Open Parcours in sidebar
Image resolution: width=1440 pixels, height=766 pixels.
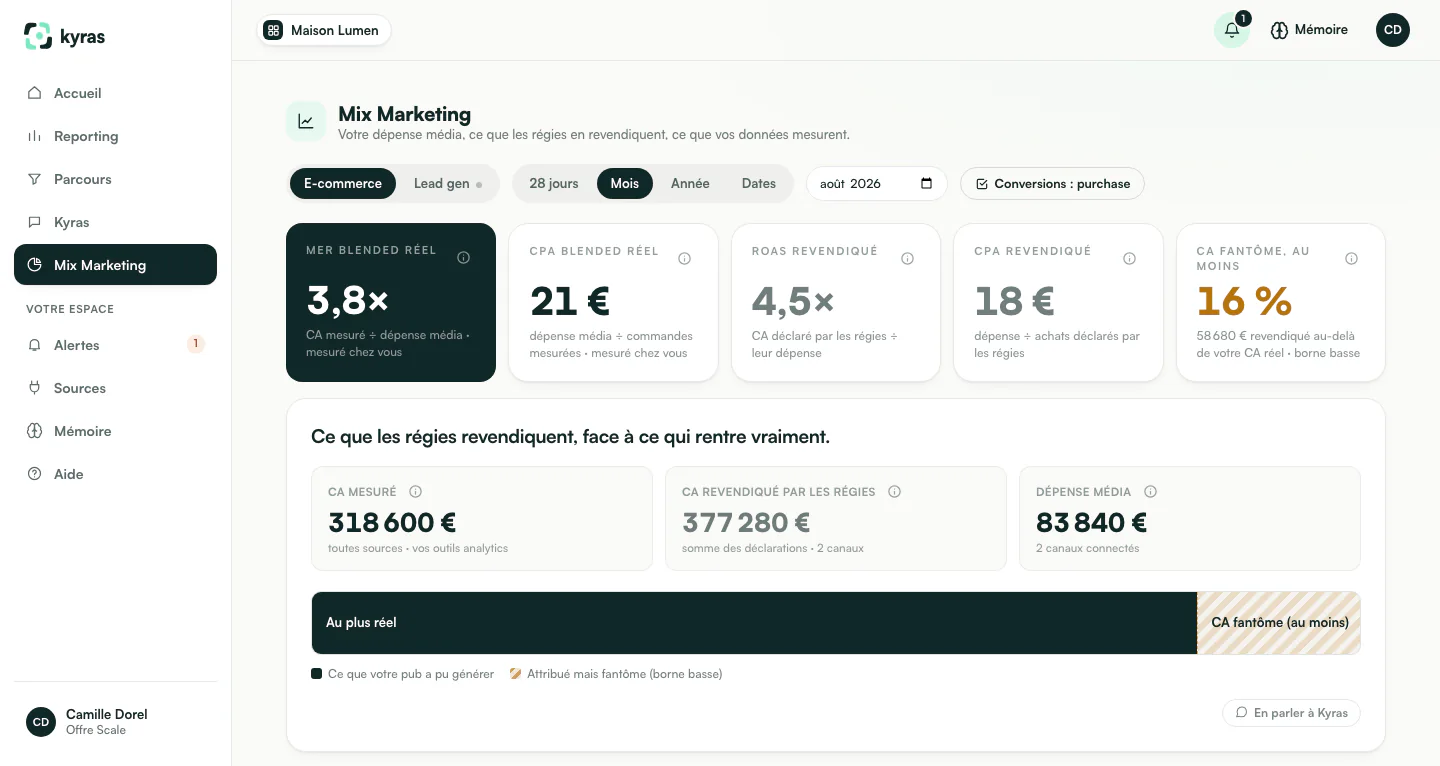(115, 179)
